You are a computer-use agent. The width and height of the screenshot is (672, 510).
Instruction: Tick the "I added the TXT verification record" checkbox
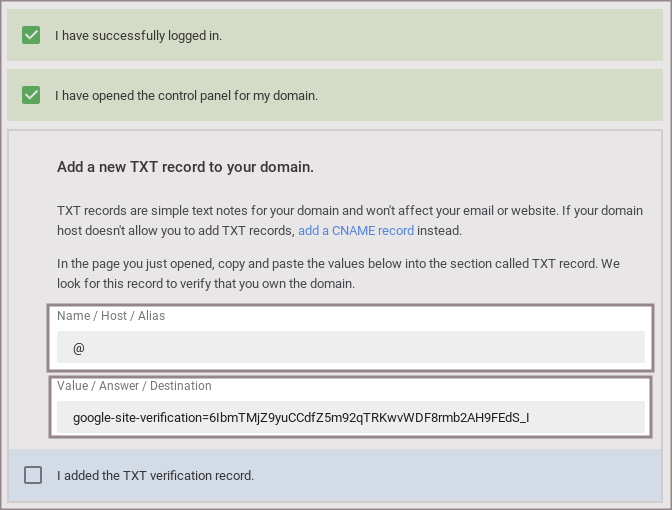point(33,475)
